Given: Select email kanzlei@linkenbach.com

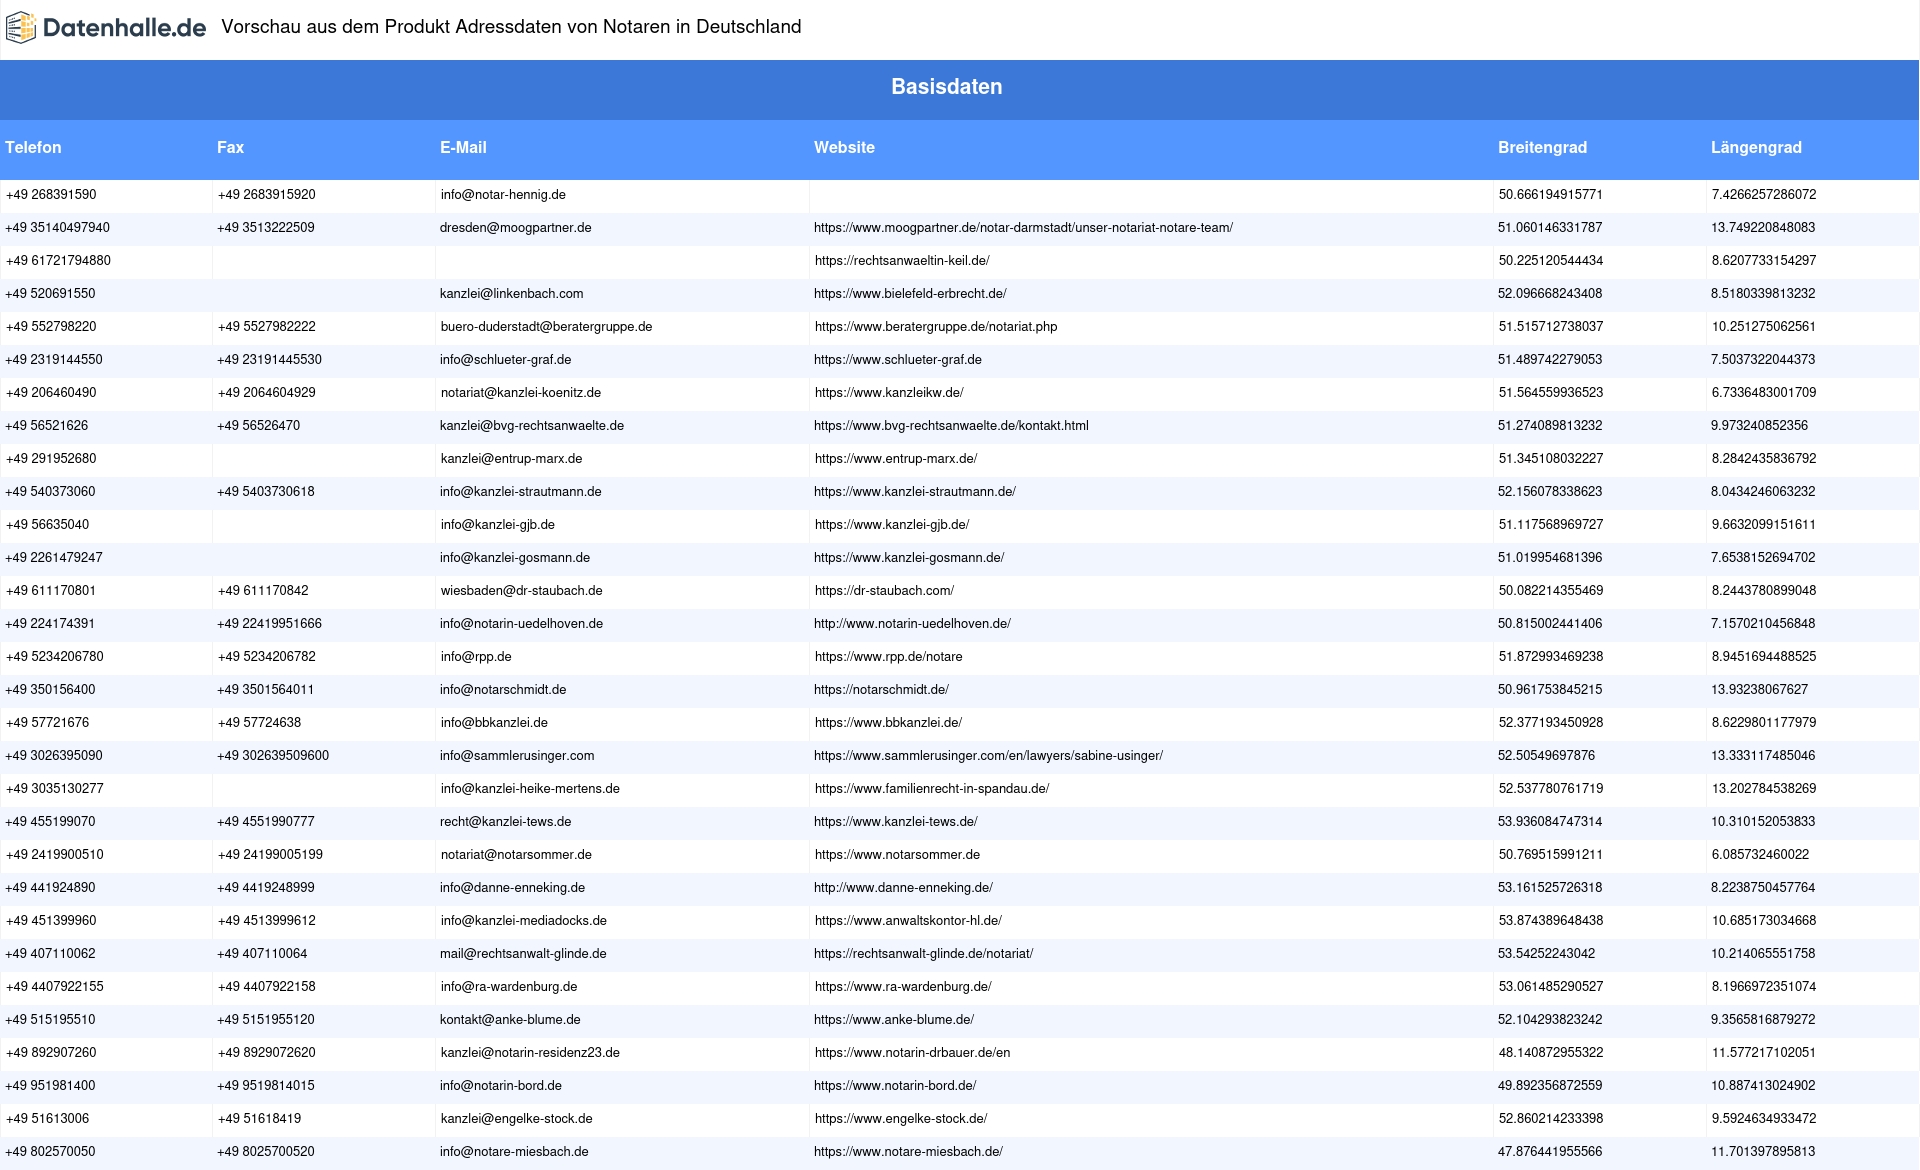Looking at the screenshot, I should click(511, 294).
